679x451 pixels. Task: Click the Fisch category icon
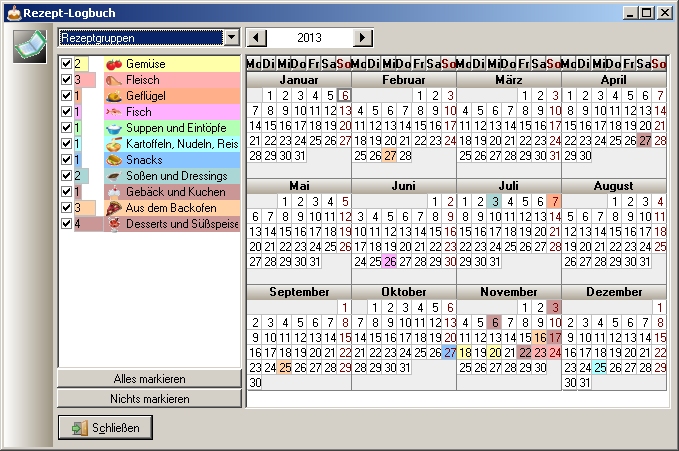point(113,112)
